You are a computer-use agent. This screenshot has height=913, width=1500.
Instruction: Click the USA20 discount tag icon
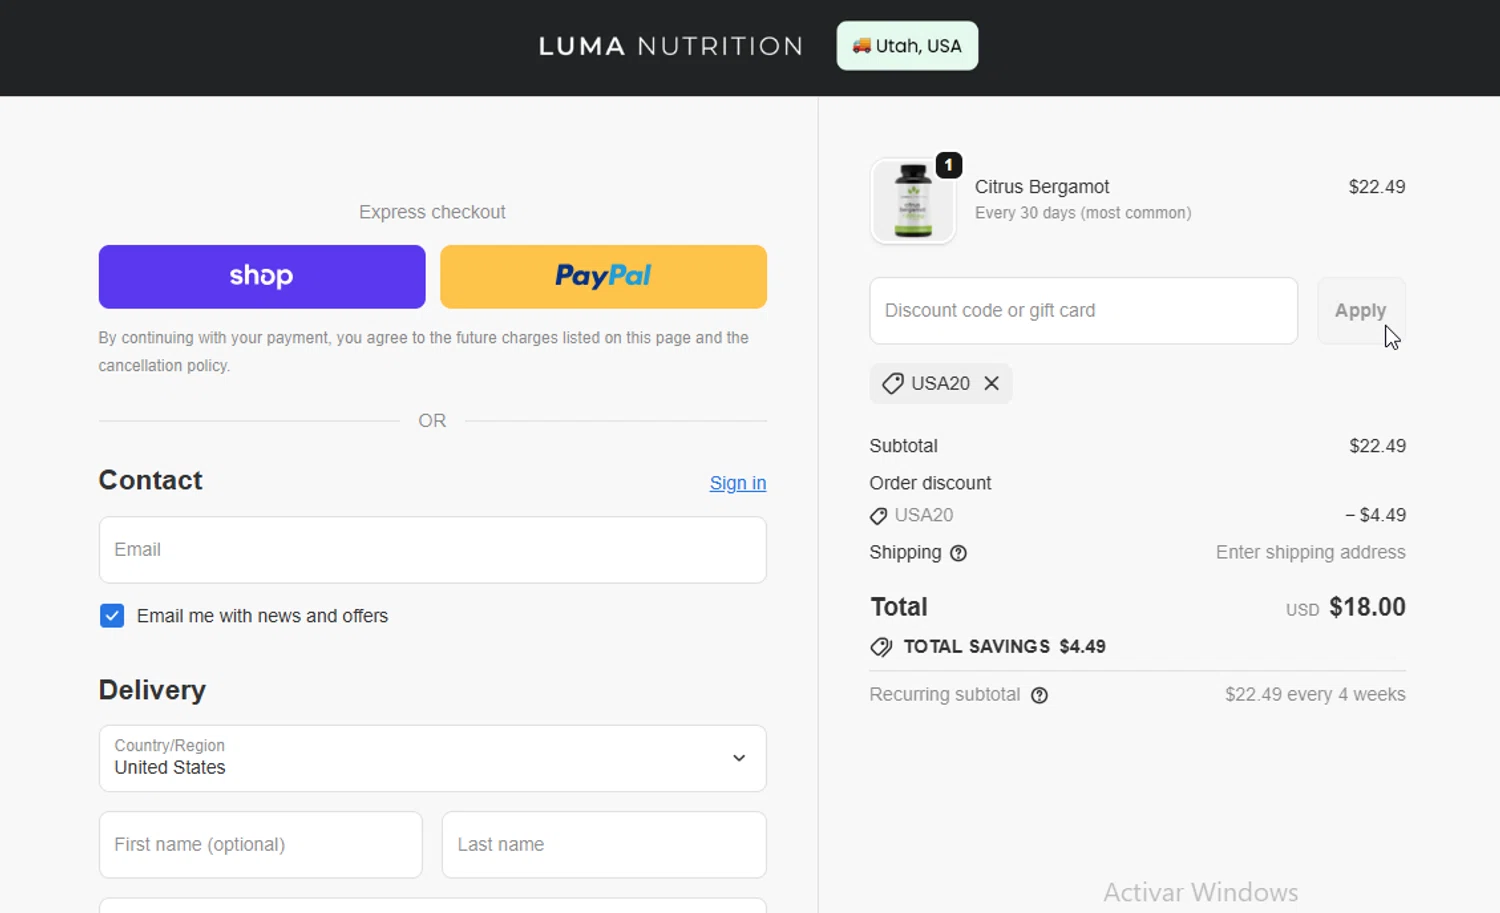pyautogui.click(x=892, y=384)
